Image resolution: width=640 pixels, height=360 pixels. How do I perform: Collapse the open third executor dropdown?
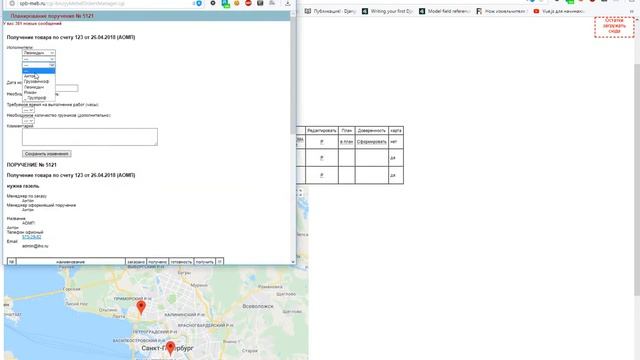tap(39, 65)
